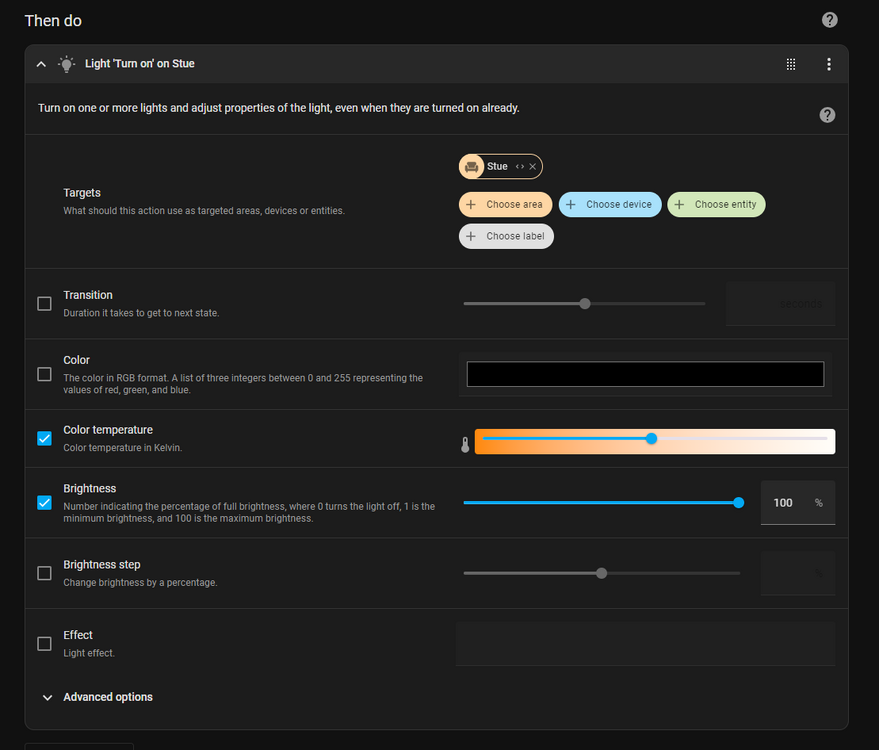
Task: Click the help icon beside Then do
Action: coord(829,20)
